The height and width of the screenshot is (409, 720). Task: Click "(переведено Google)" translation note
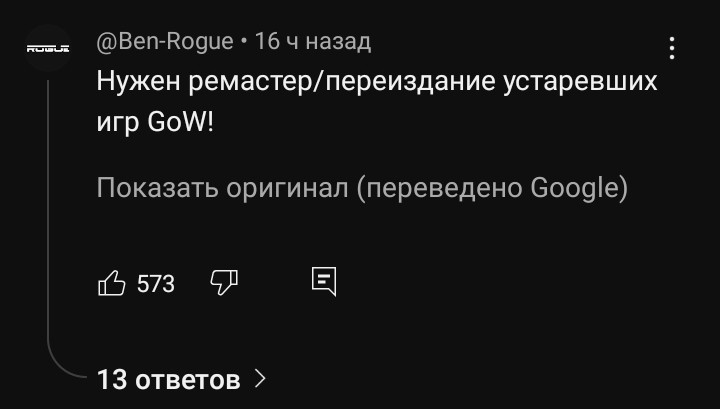click(x=492, y=188)
